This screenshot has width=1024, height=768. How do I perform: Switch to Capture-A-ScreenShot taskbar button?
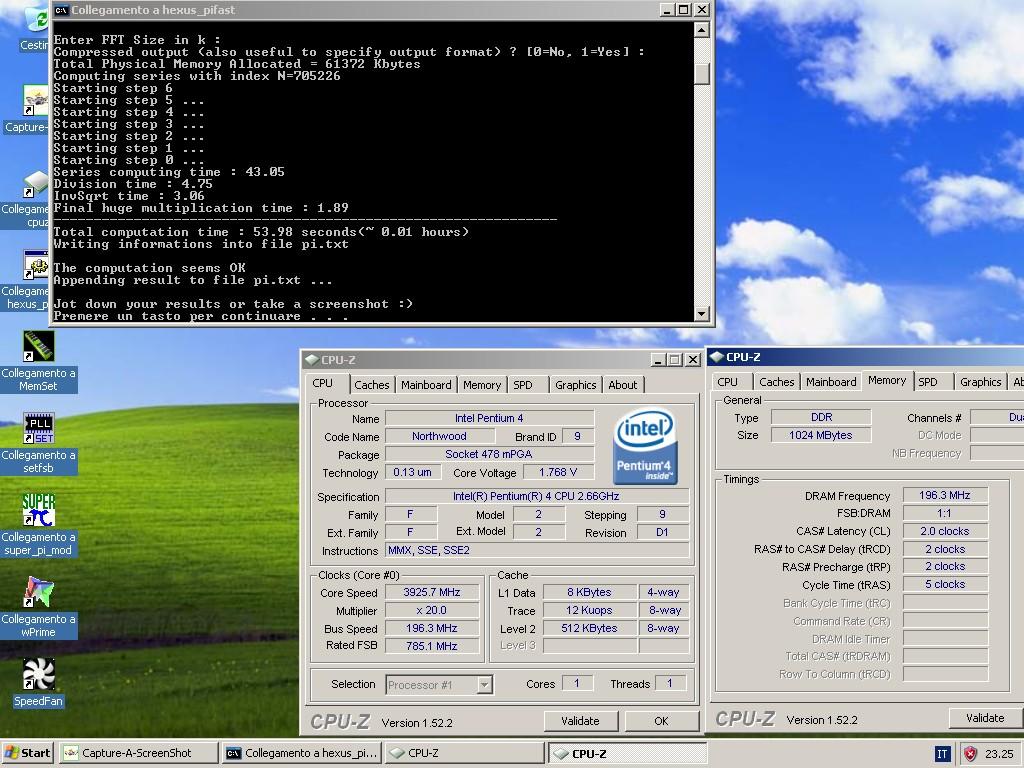coord(138,753)
